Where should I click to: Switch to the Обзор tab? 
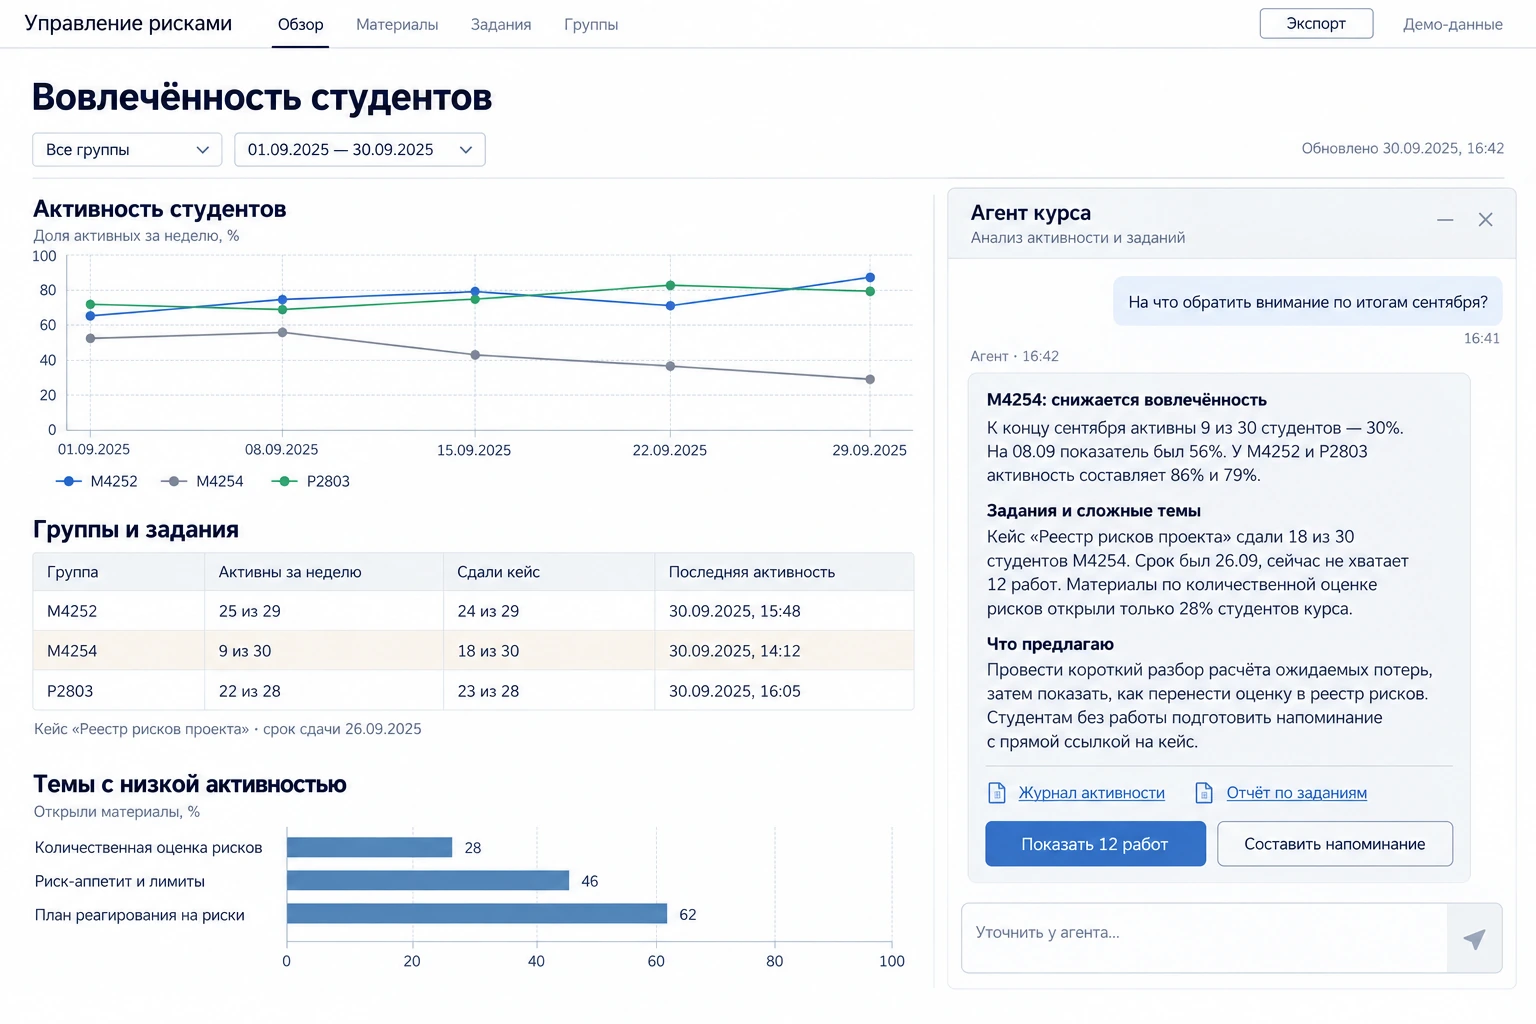(x=301, y=24)
